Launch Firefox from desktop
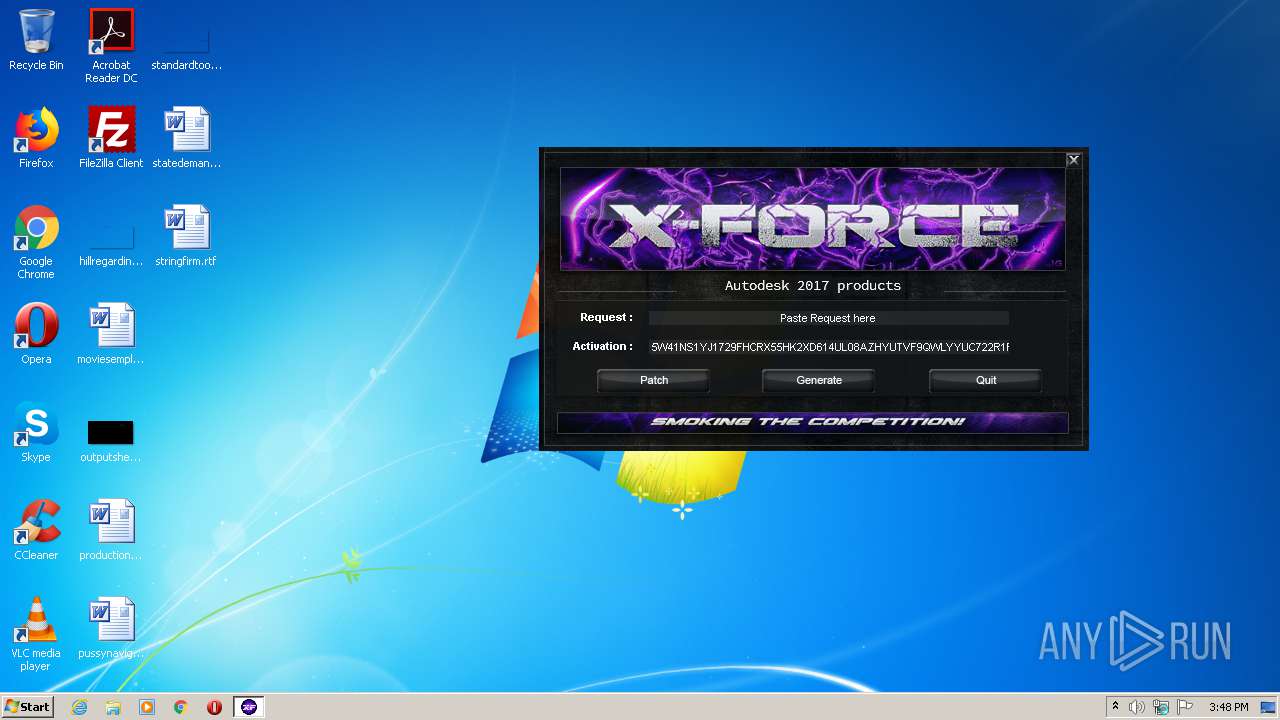Viewport: 1280px width, 720px height. point(36,138)
